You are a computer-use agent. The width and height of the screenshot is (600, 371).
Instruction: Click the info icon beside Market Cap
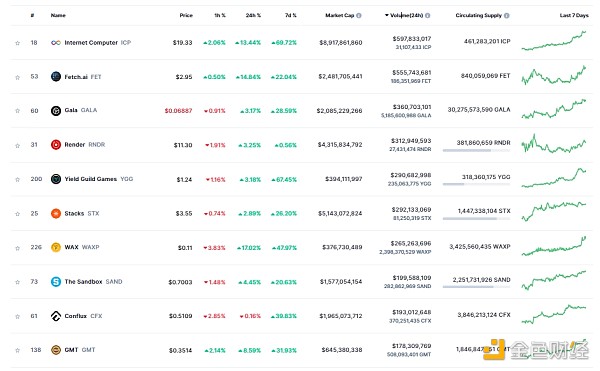click(x=359, y=16)
